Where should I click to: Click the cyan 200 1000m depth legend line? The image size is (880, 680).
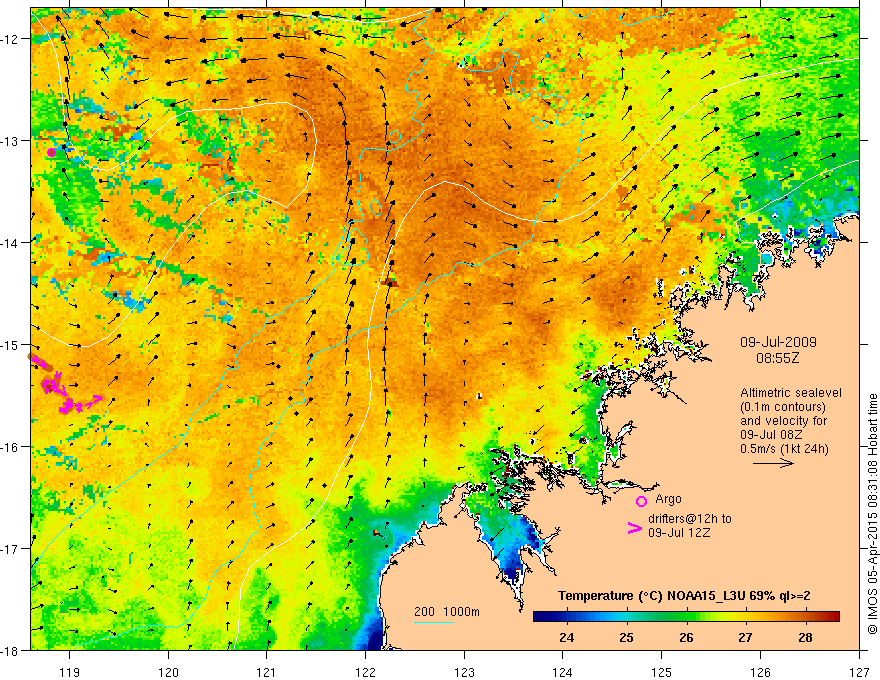[433, 622]
